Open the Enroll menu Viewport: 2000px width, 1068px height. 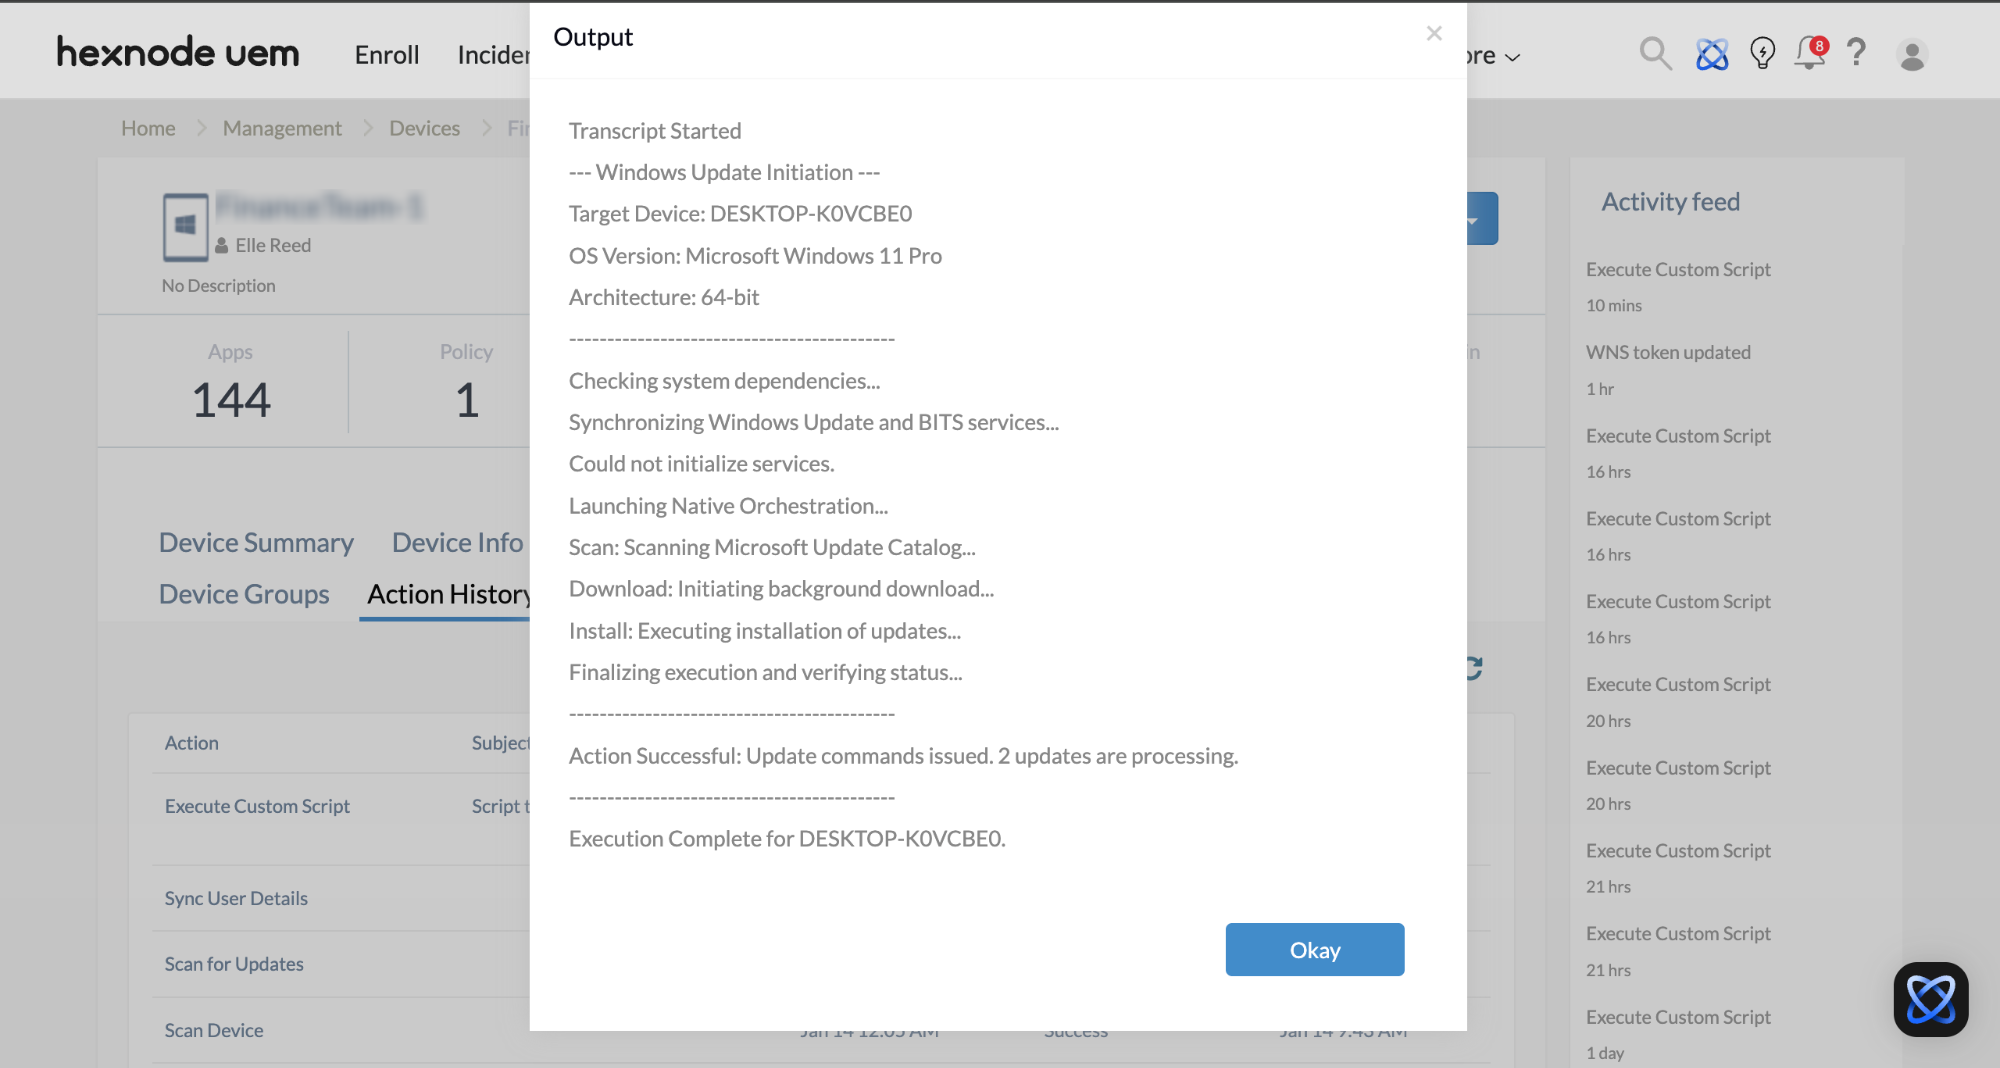pos(386,55)
